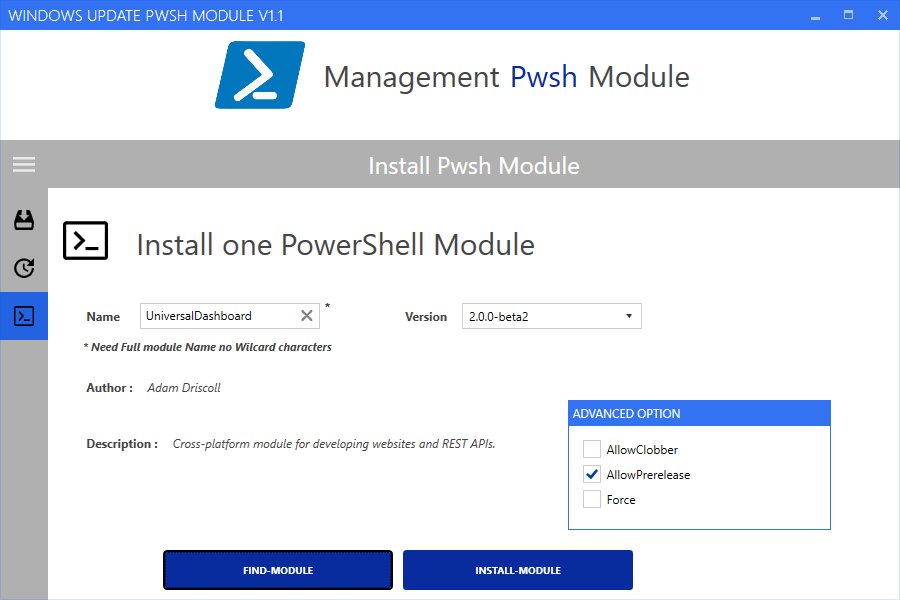Screen dimensions: 900x600
Task: Close the Windows Update Pwsh window
Action: (883, 15)
